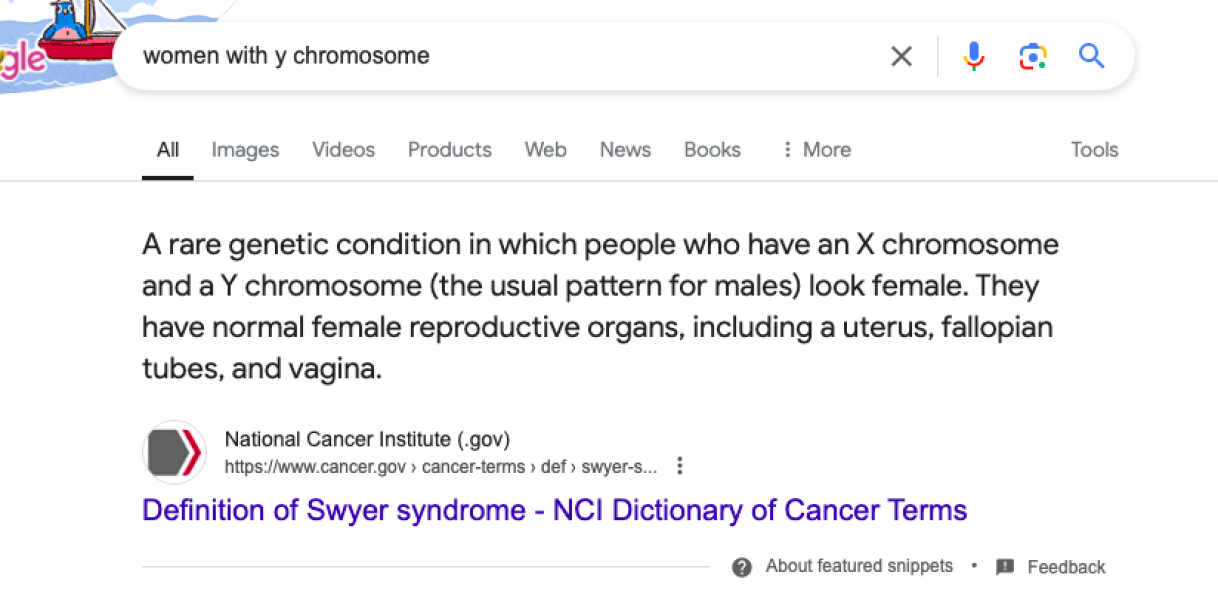
Task: Clear the search query with the X
Action: click(900, 56)
